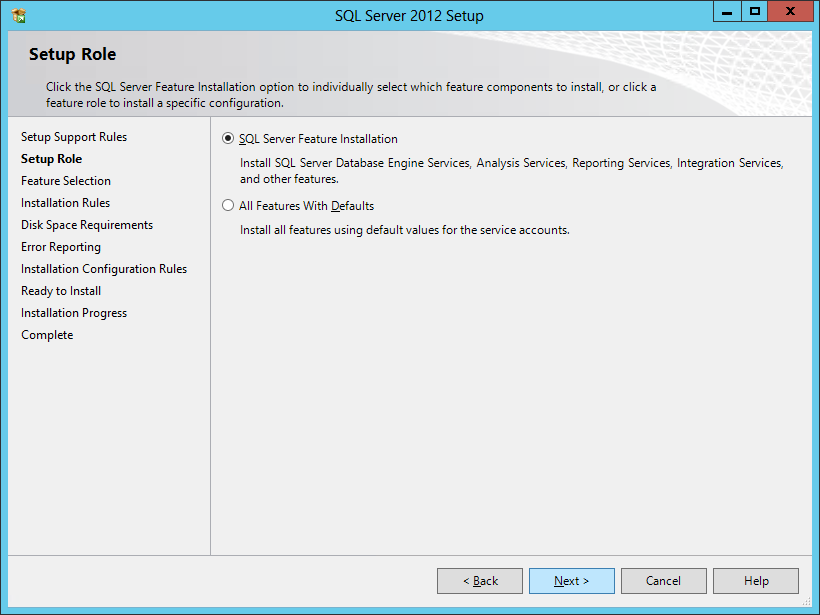Open Installation Configuration Rules page
This screenshot has height=615, width=820.
[104, 268]
